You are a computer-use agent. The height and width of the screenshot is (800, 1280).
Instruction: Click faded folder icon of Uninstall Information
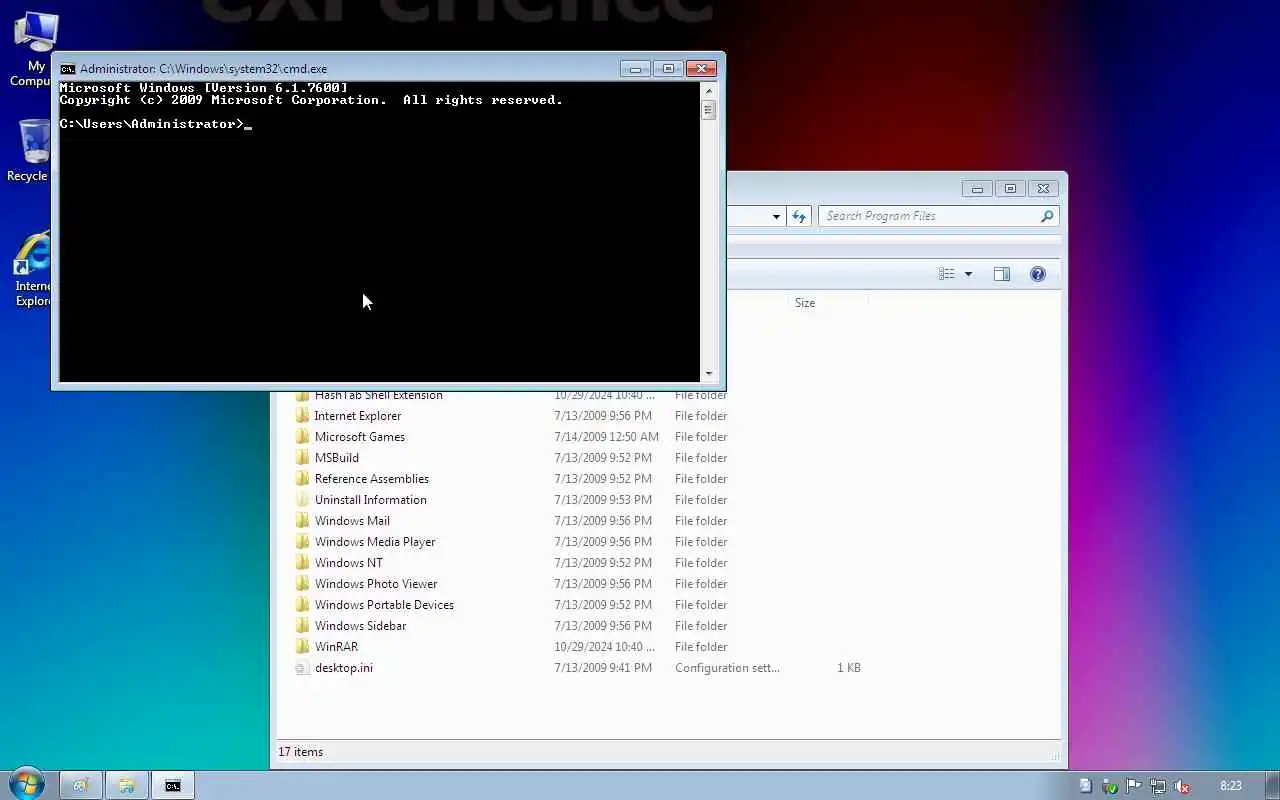pyautogui.click(x=302, y=500)
